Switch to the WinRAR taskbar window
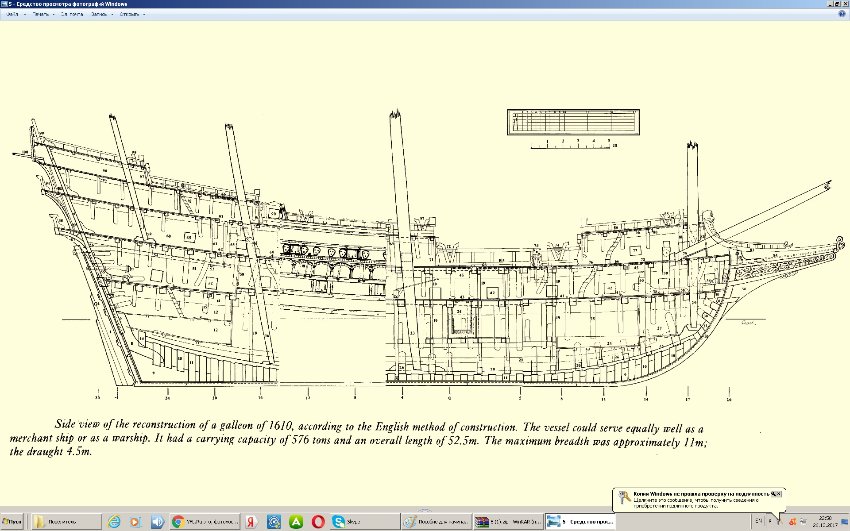 508,522
